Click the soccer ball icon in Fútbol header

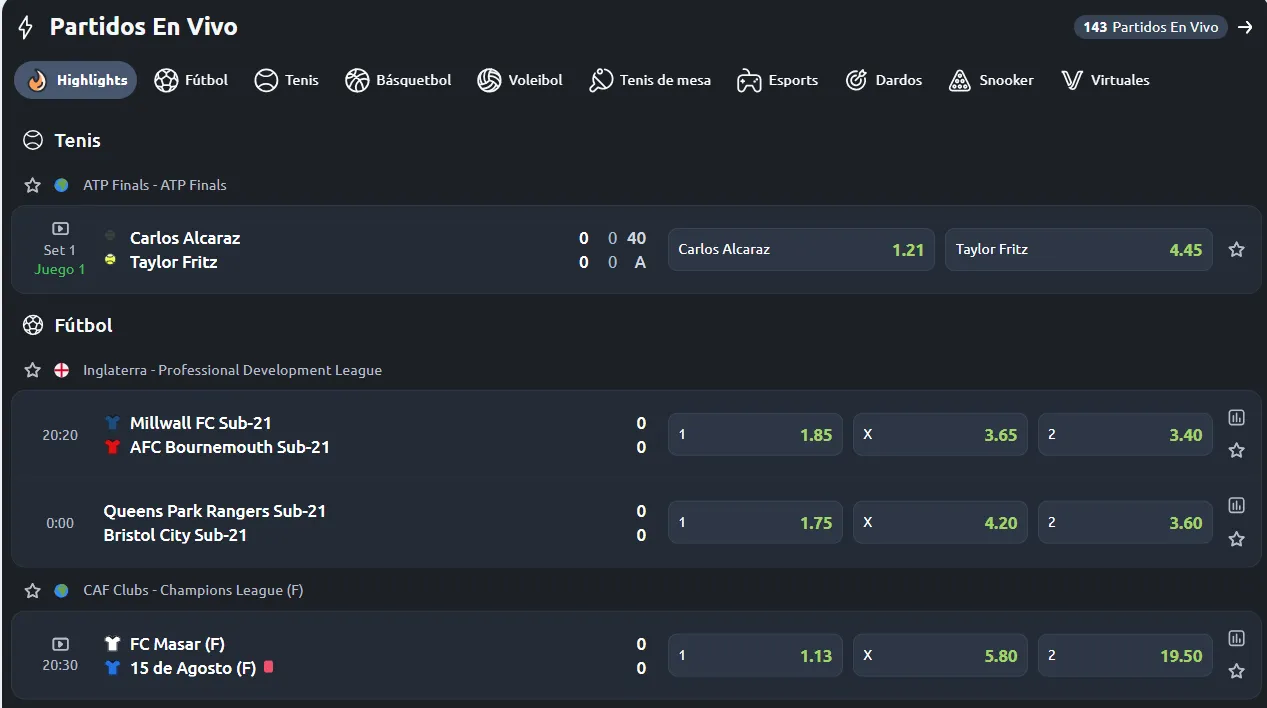[33, 325]
